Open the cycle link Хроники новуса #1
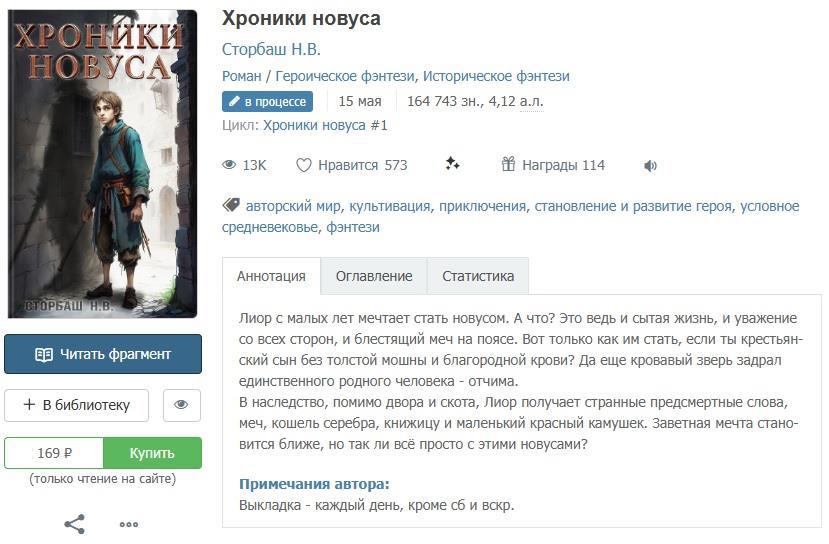The image size is (829, 544). (325, 125)
